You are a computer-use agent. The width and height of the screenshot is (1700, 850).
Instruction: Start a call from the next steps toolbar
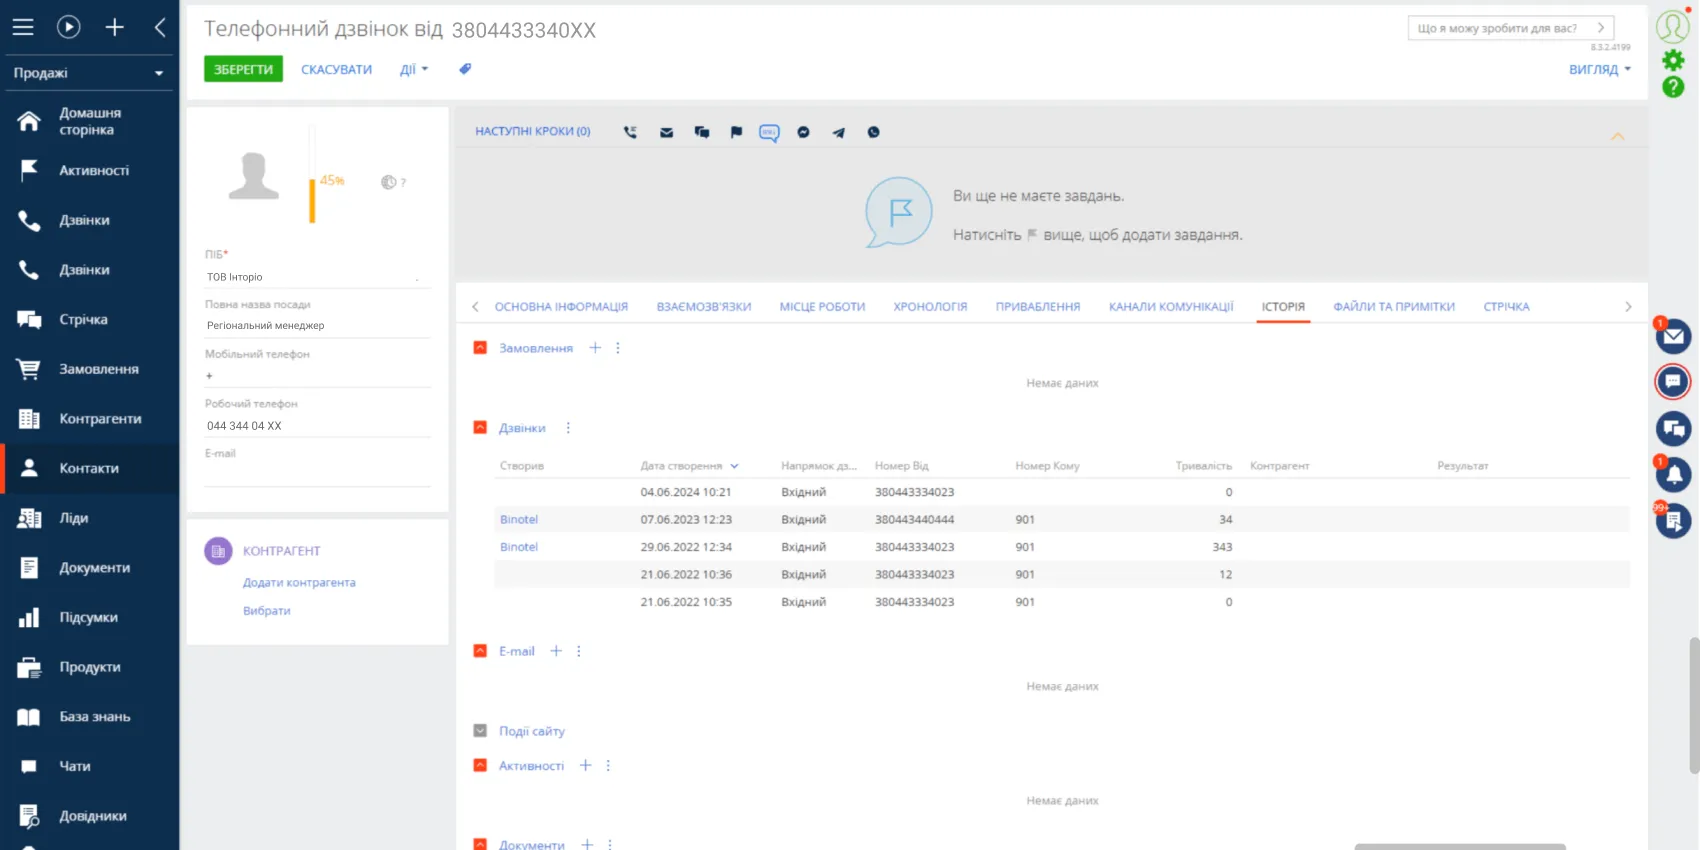coord(630,132)
